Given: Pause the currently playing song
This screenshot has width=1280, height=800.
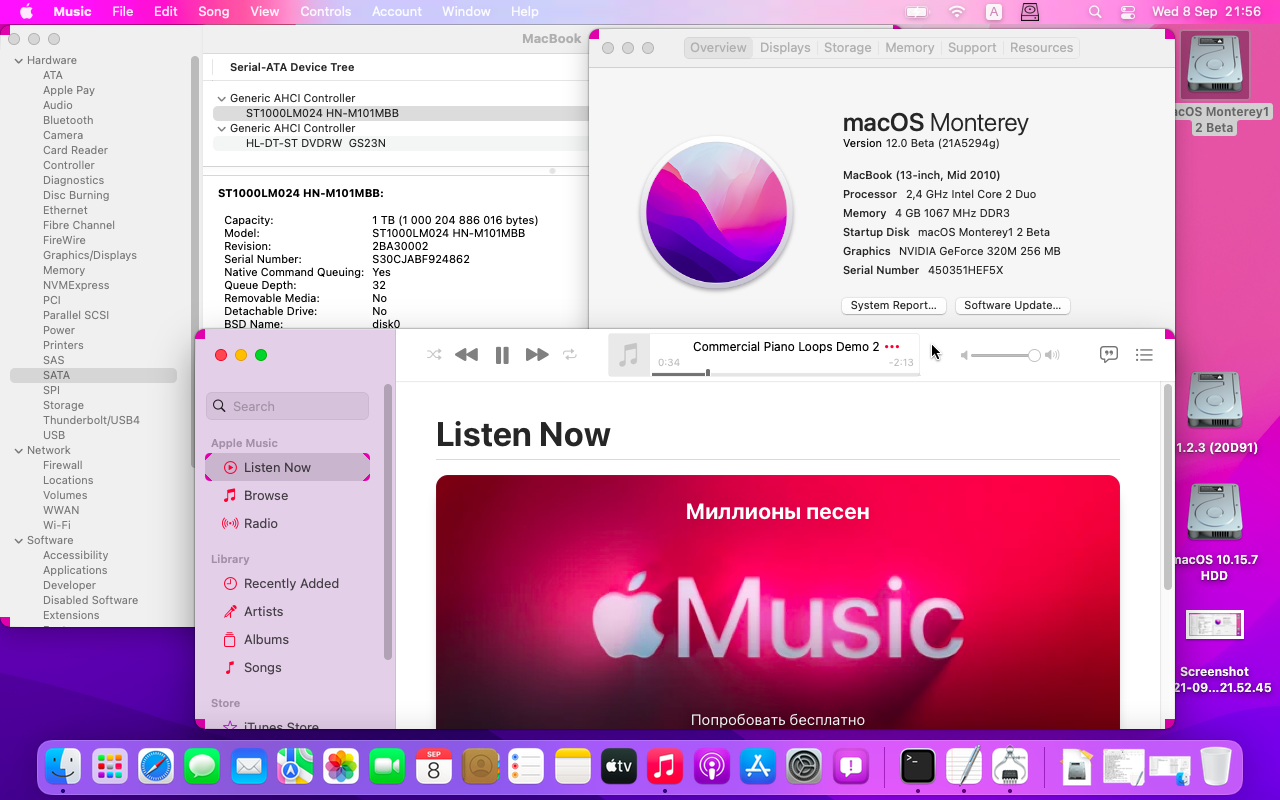Looking at the screenshot, I should point(502,354).
